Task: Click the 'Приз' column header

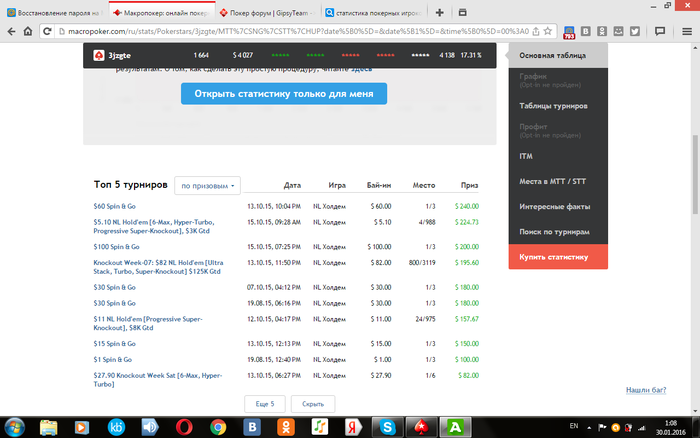Action: coord(469,185)
